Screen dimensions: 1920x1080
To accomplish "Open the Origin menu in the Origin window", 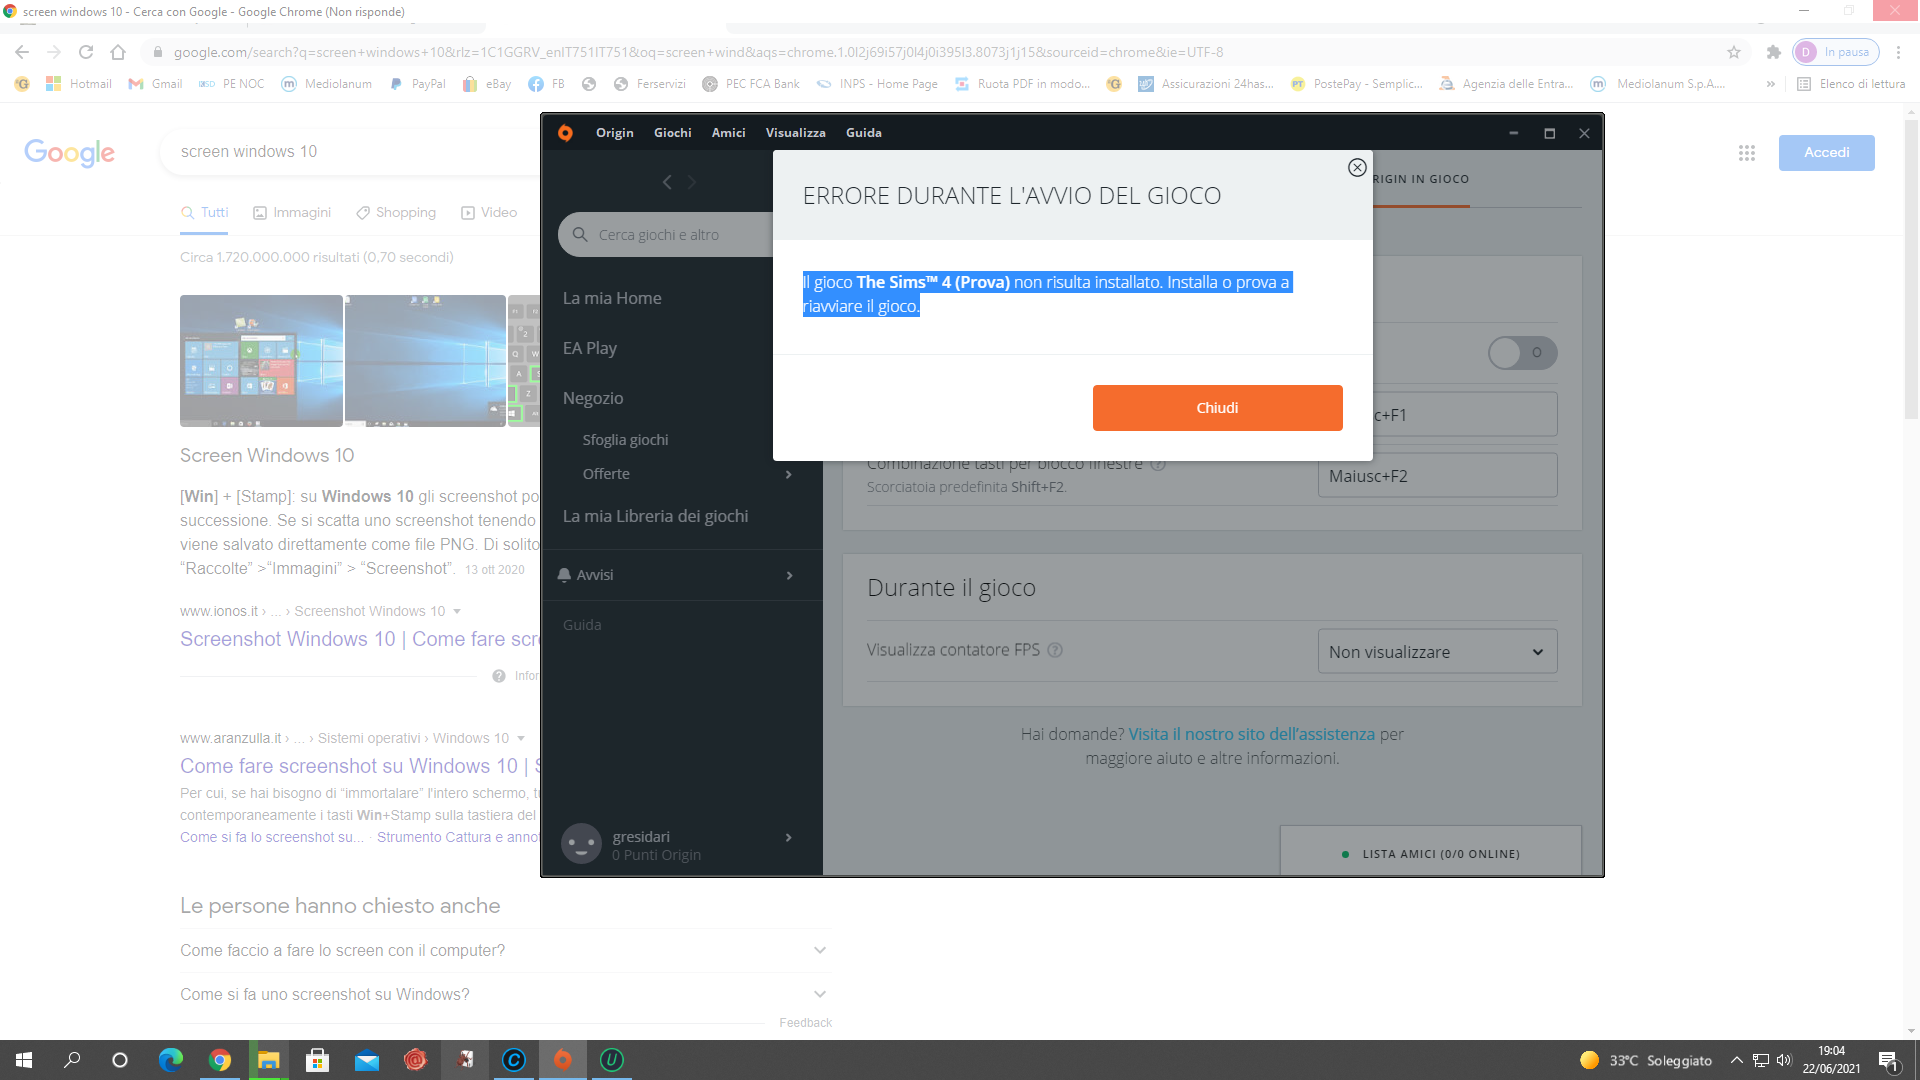I will [614, 133].
